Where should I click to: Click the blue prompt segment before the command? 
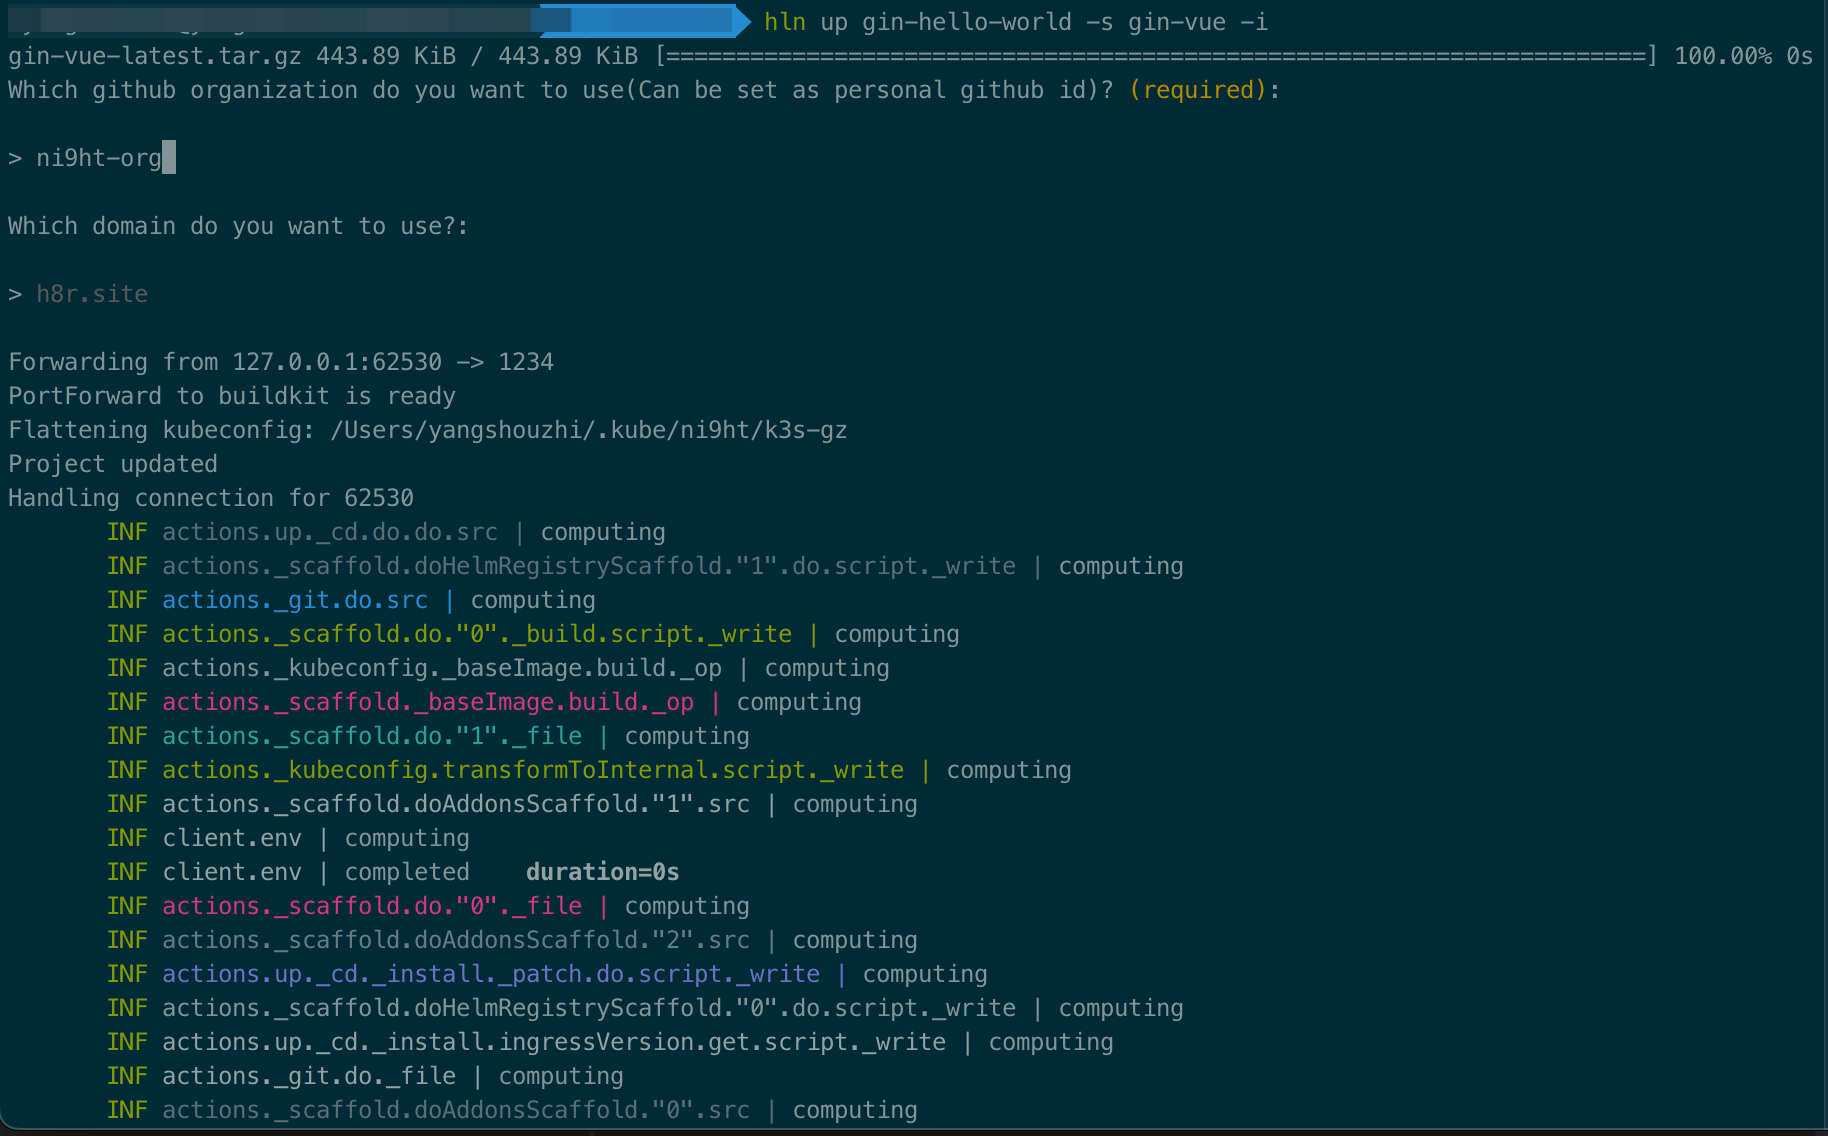pyautogui.click(x=644, y=21)
